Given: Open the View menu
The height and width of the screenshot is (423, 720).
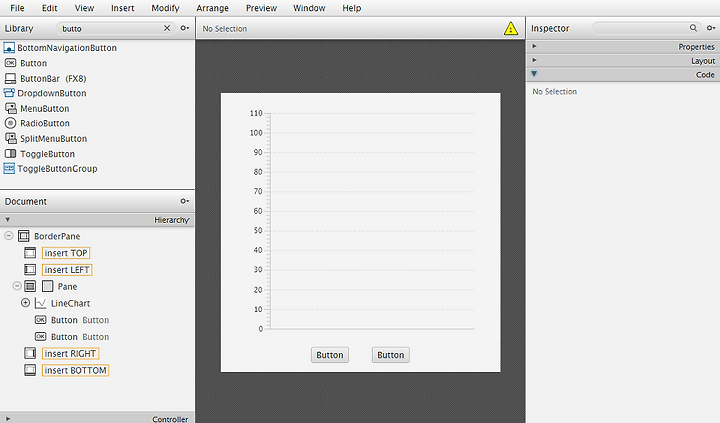Looking at the screenshot, I should [x=84, y=8].
